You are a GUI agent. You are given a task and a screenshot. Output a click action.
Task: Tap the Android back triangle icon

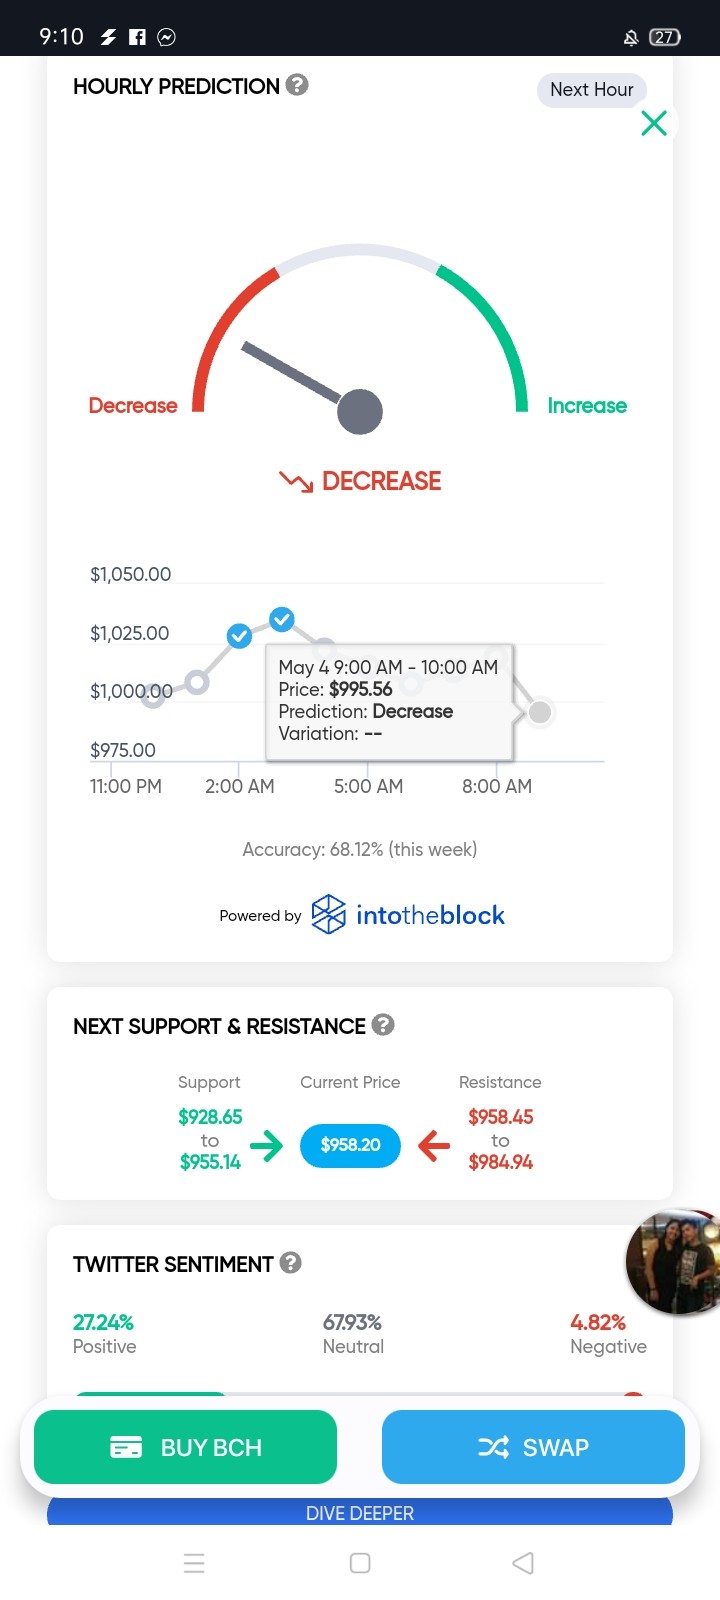(523, 1563)
